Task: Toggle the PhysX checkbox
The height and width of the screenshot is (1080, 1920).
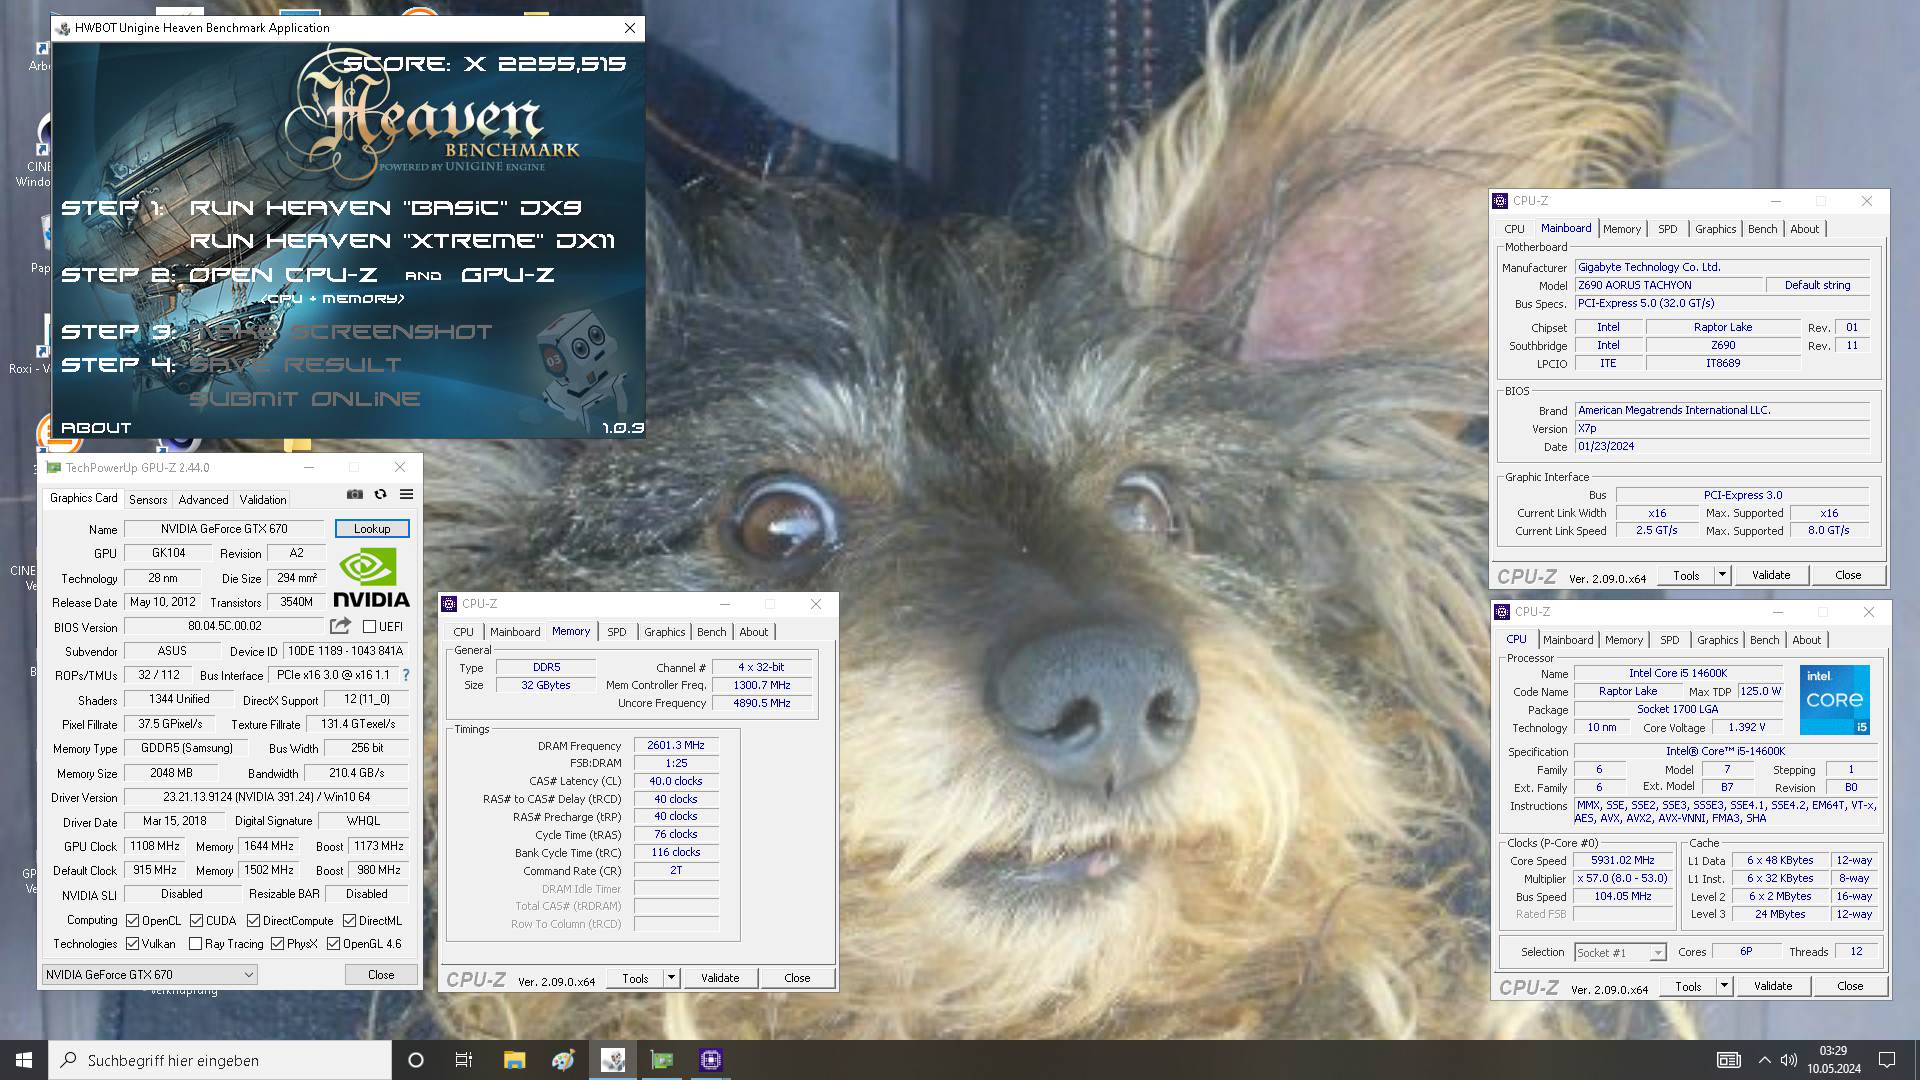Action: 277,943
